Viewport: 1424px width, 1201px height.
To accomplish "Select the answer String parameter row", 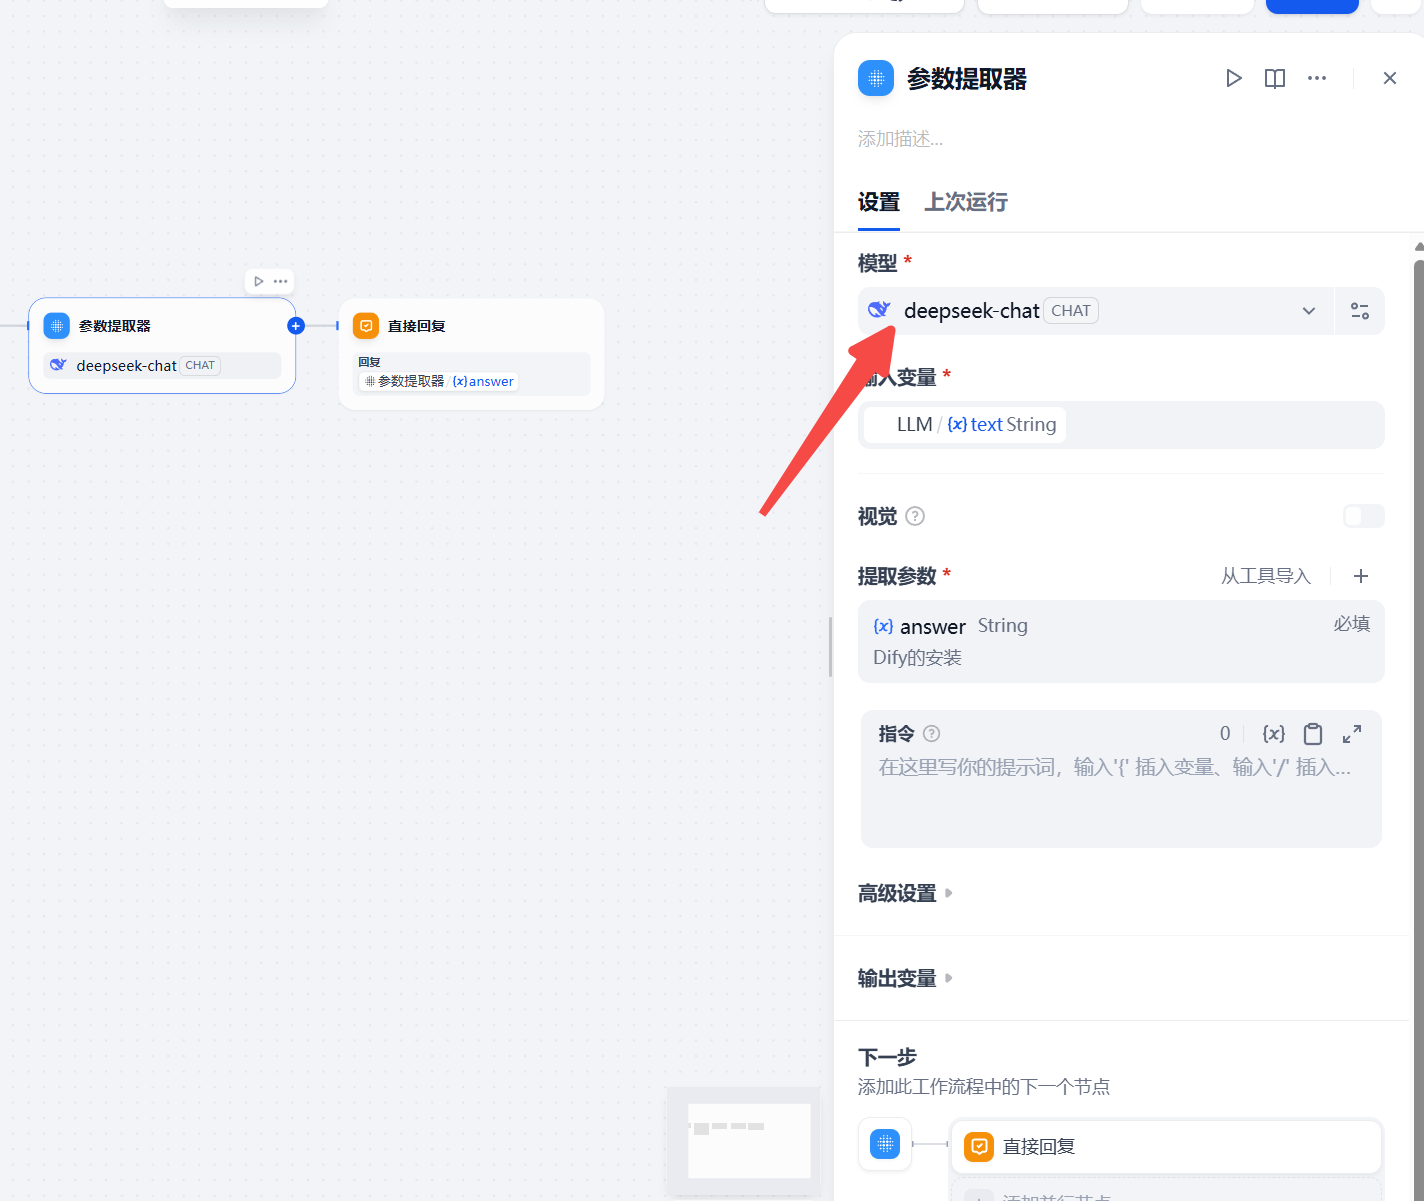I will [1121, 641].
